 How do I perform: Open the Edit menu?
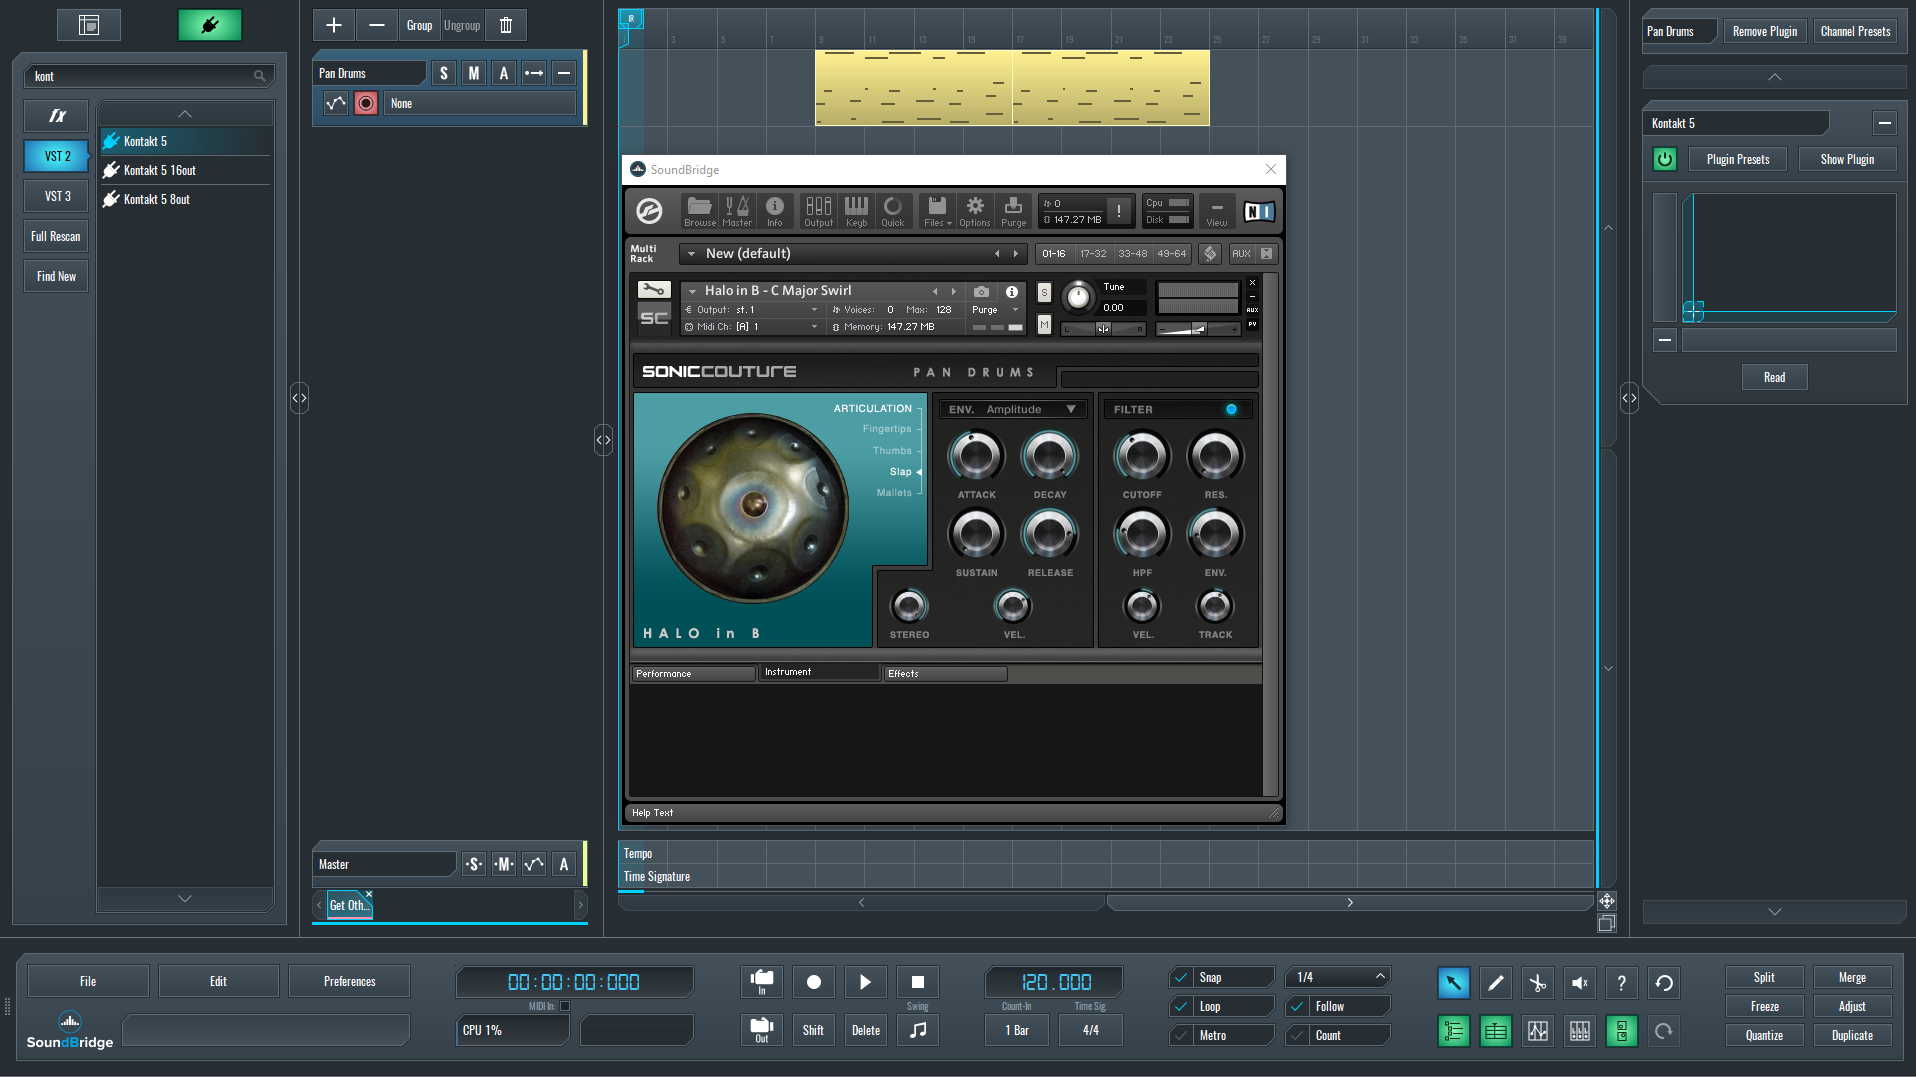point(218,981)
